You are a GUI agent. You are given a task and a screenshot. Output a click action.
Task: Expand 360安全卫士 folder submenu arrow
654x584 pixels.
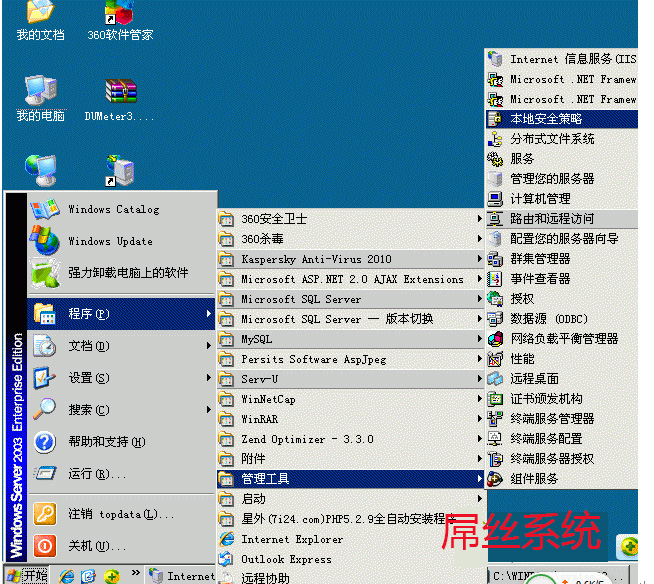479,219
